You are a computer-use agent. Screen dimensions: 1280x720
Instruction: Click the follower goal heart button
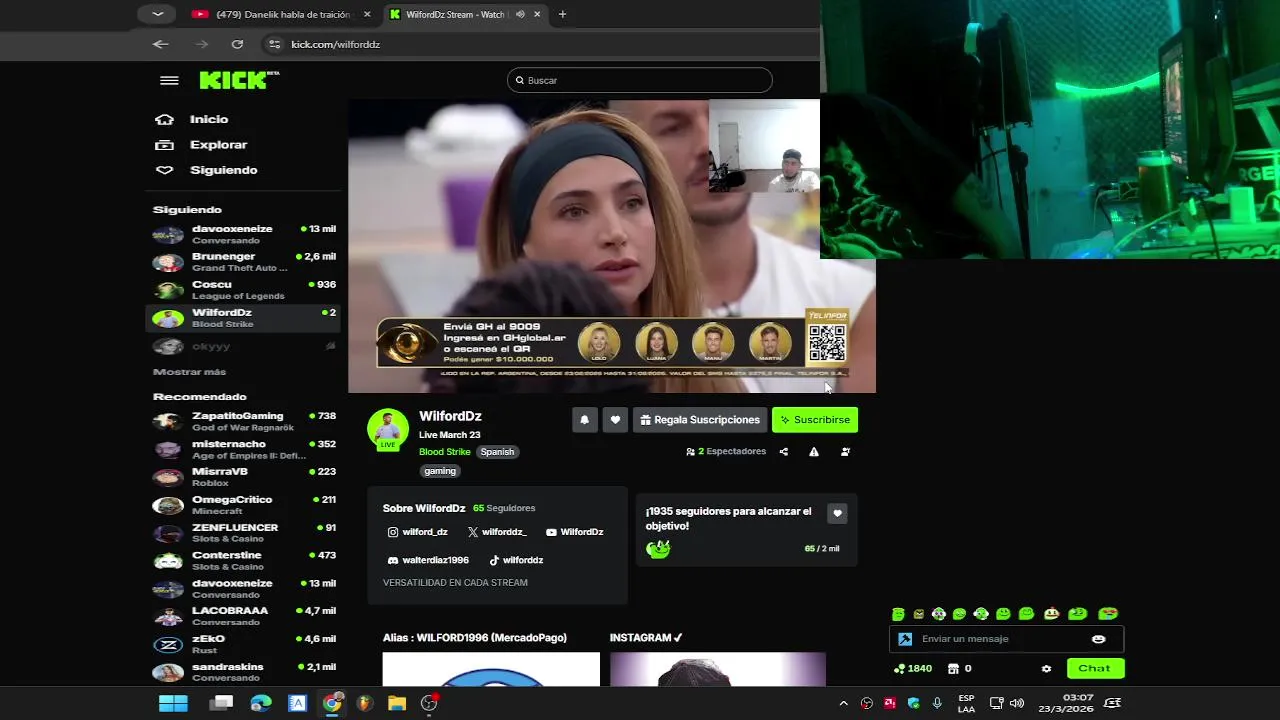click(x=837, y=514)
